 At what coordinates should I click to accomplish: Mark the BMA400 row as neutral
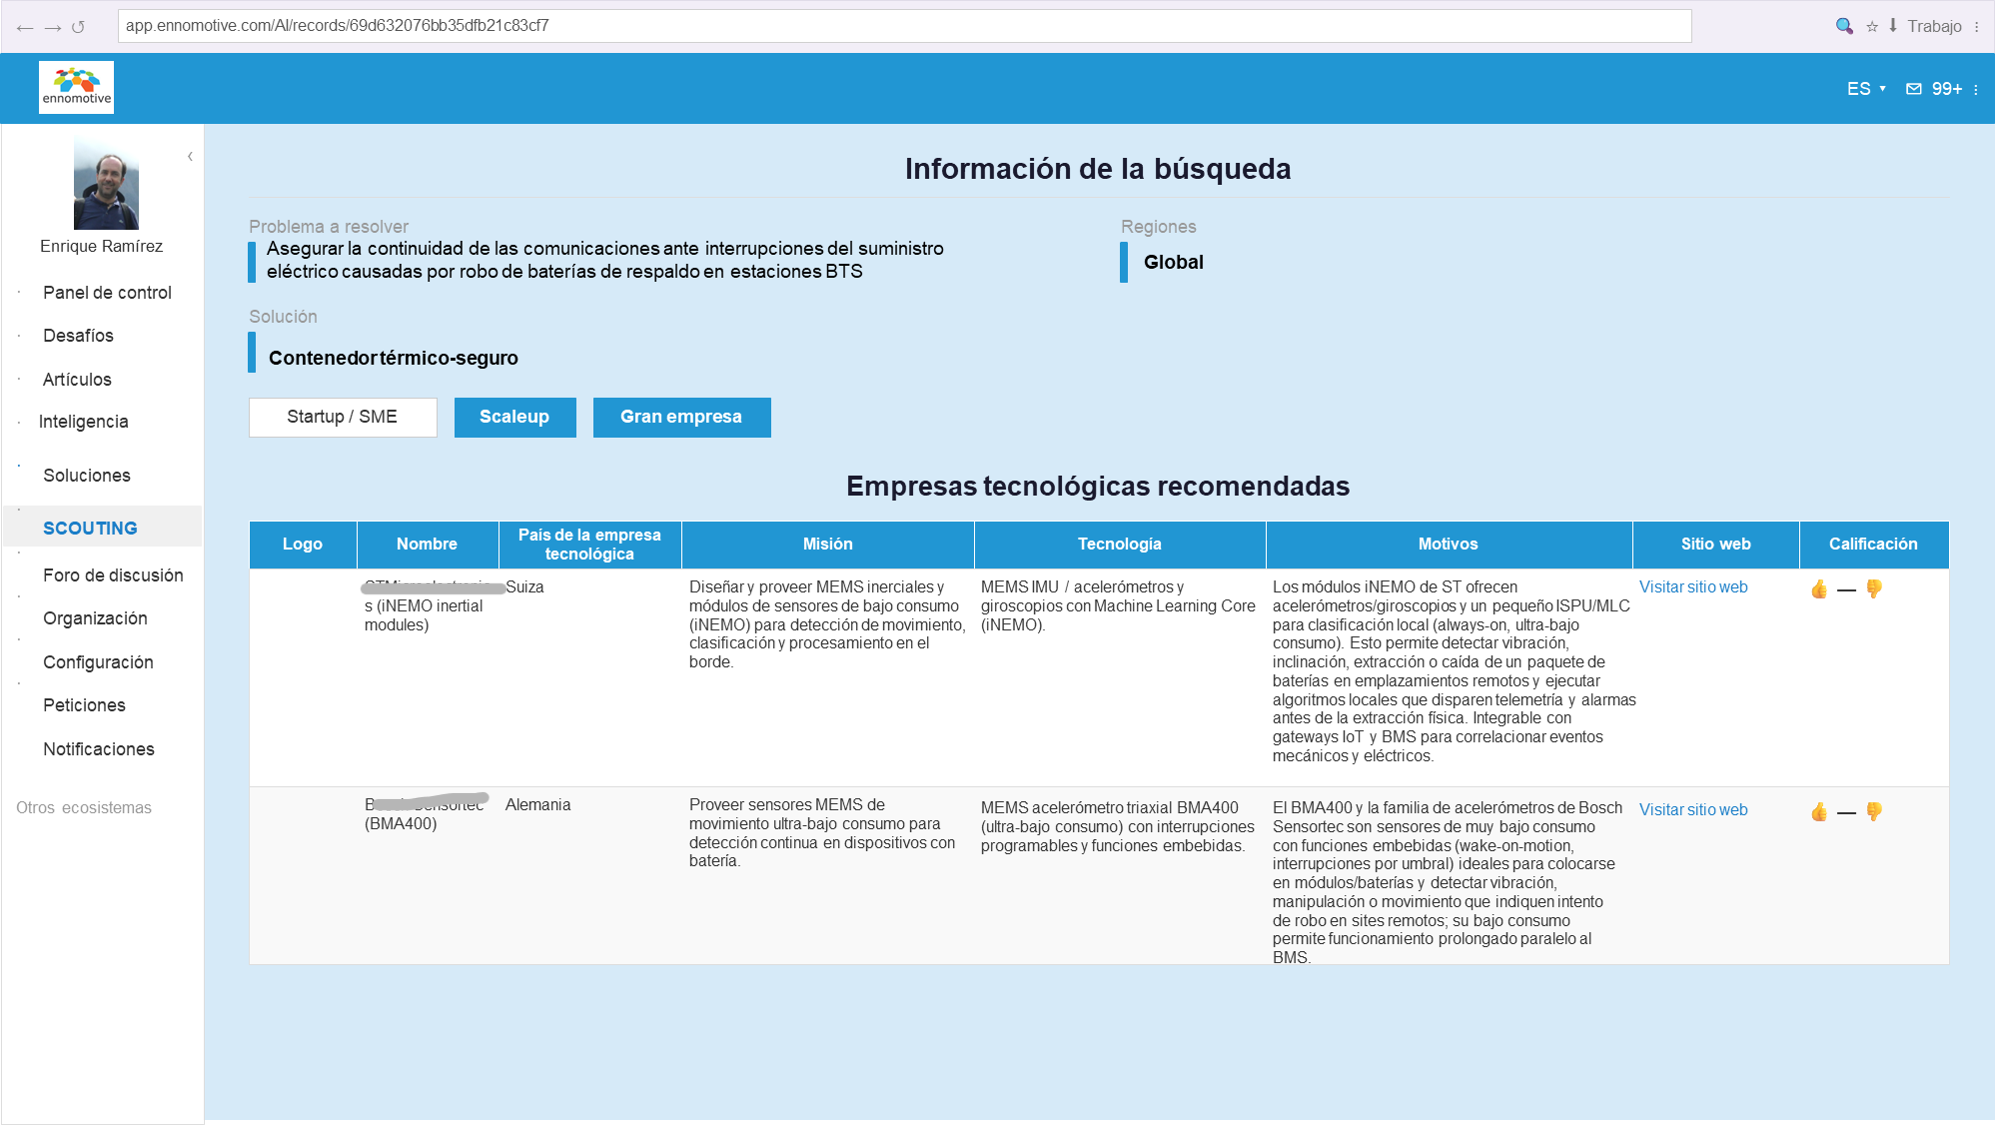(x=1847, y=813)
